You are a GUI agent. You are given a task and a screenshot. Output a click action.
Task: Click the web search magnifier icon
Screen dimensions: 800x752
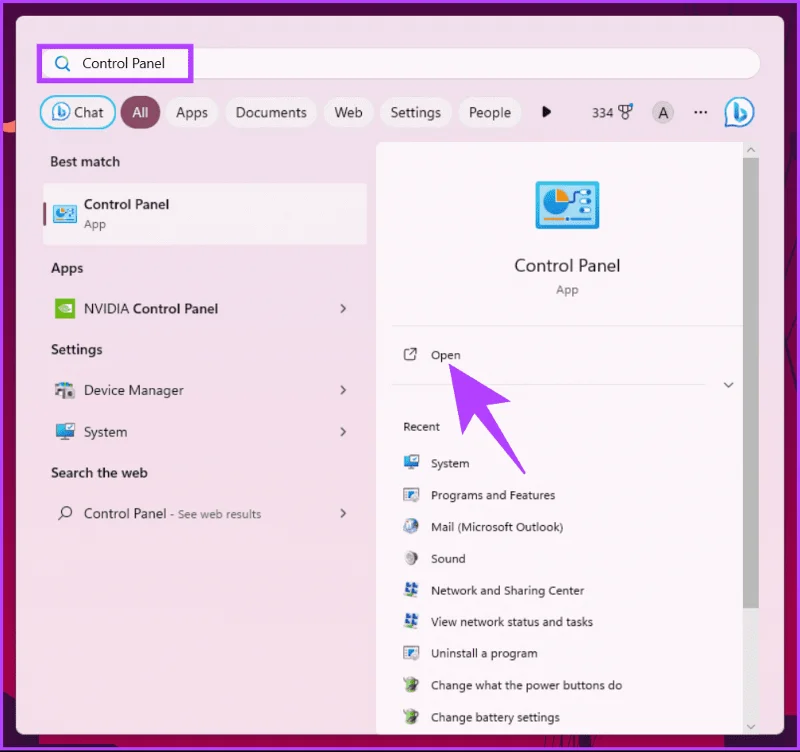point(65,513)
